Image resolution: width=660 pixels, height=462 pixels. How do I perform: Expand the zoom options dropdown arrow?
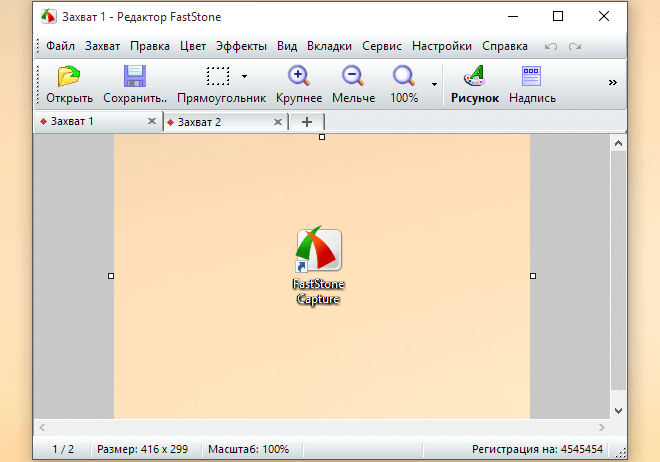[x=434, y=84]
